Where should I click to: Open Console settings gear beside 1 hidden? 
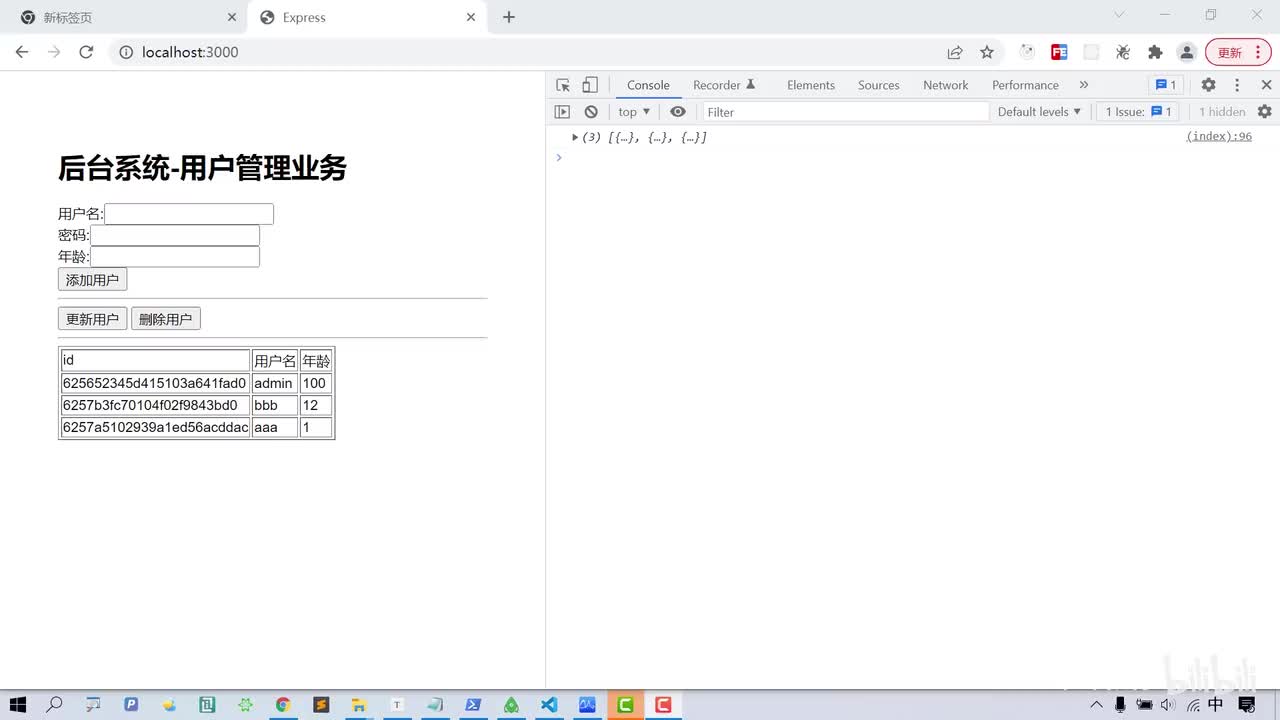coord(1264,112)
